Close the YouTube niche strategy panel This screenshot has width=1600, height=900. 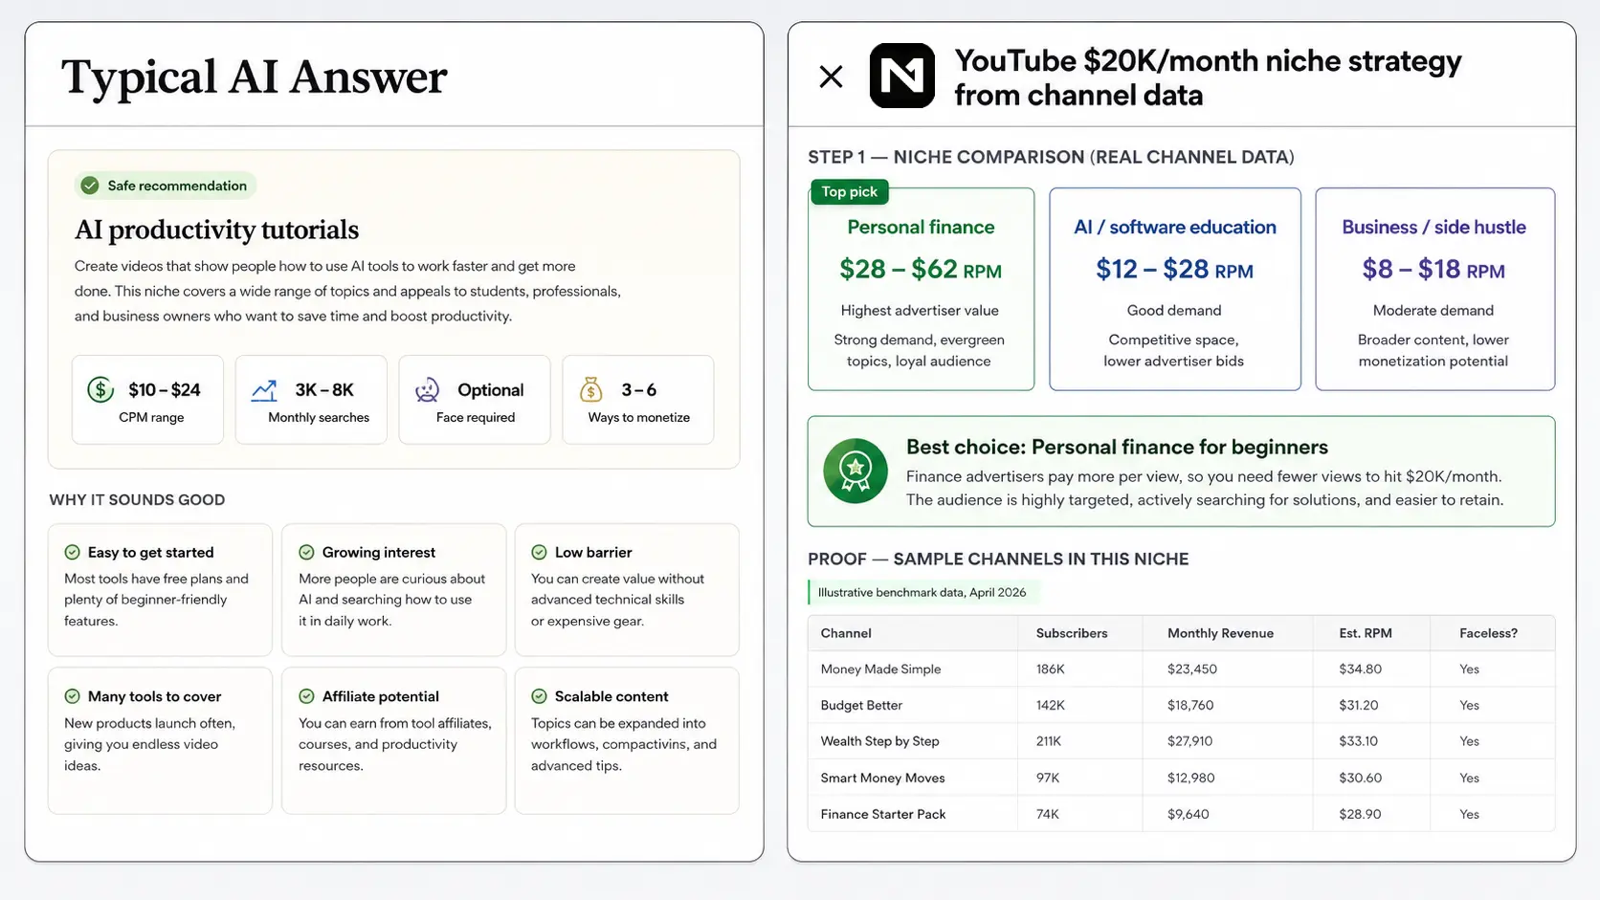click(x=831, y=76)
